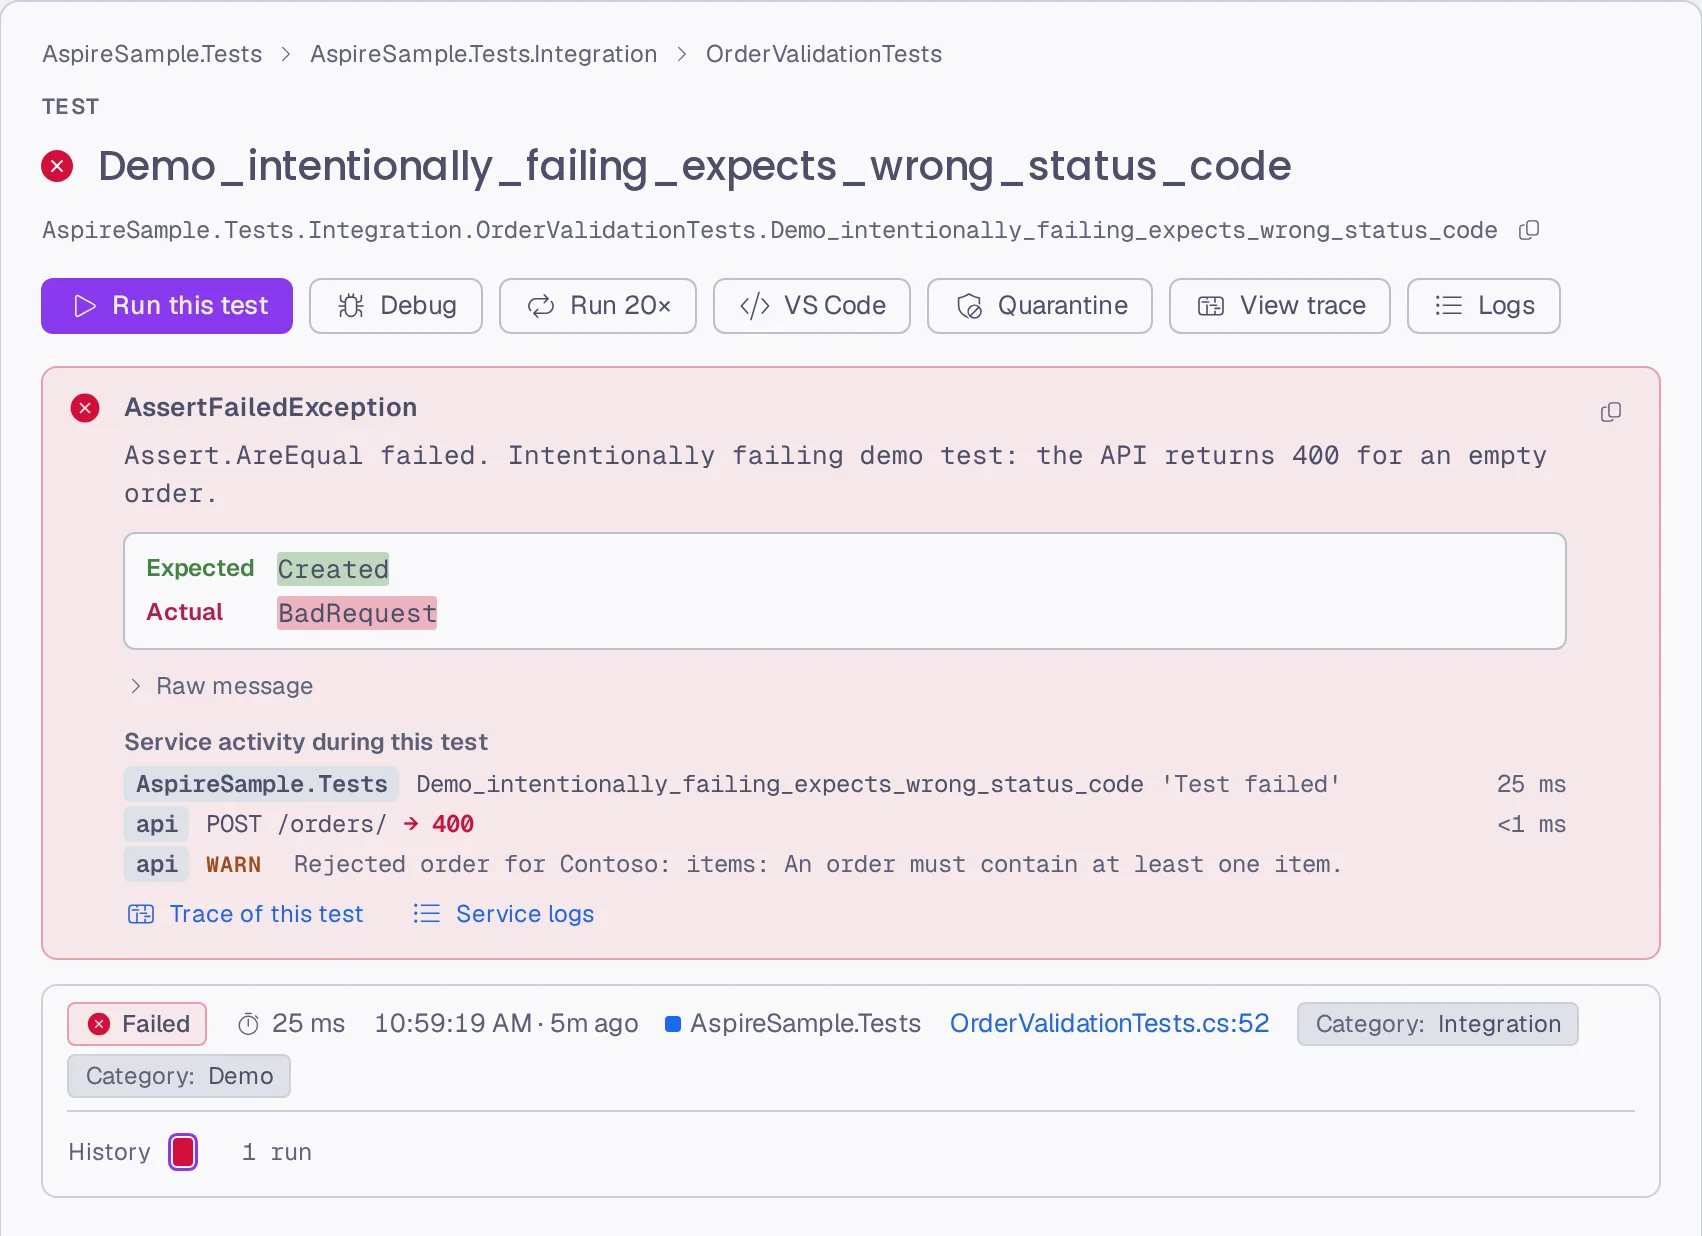Quarantine this failing test
The height and width of the screenshot is (1236, 1702).
(1040, 306)
